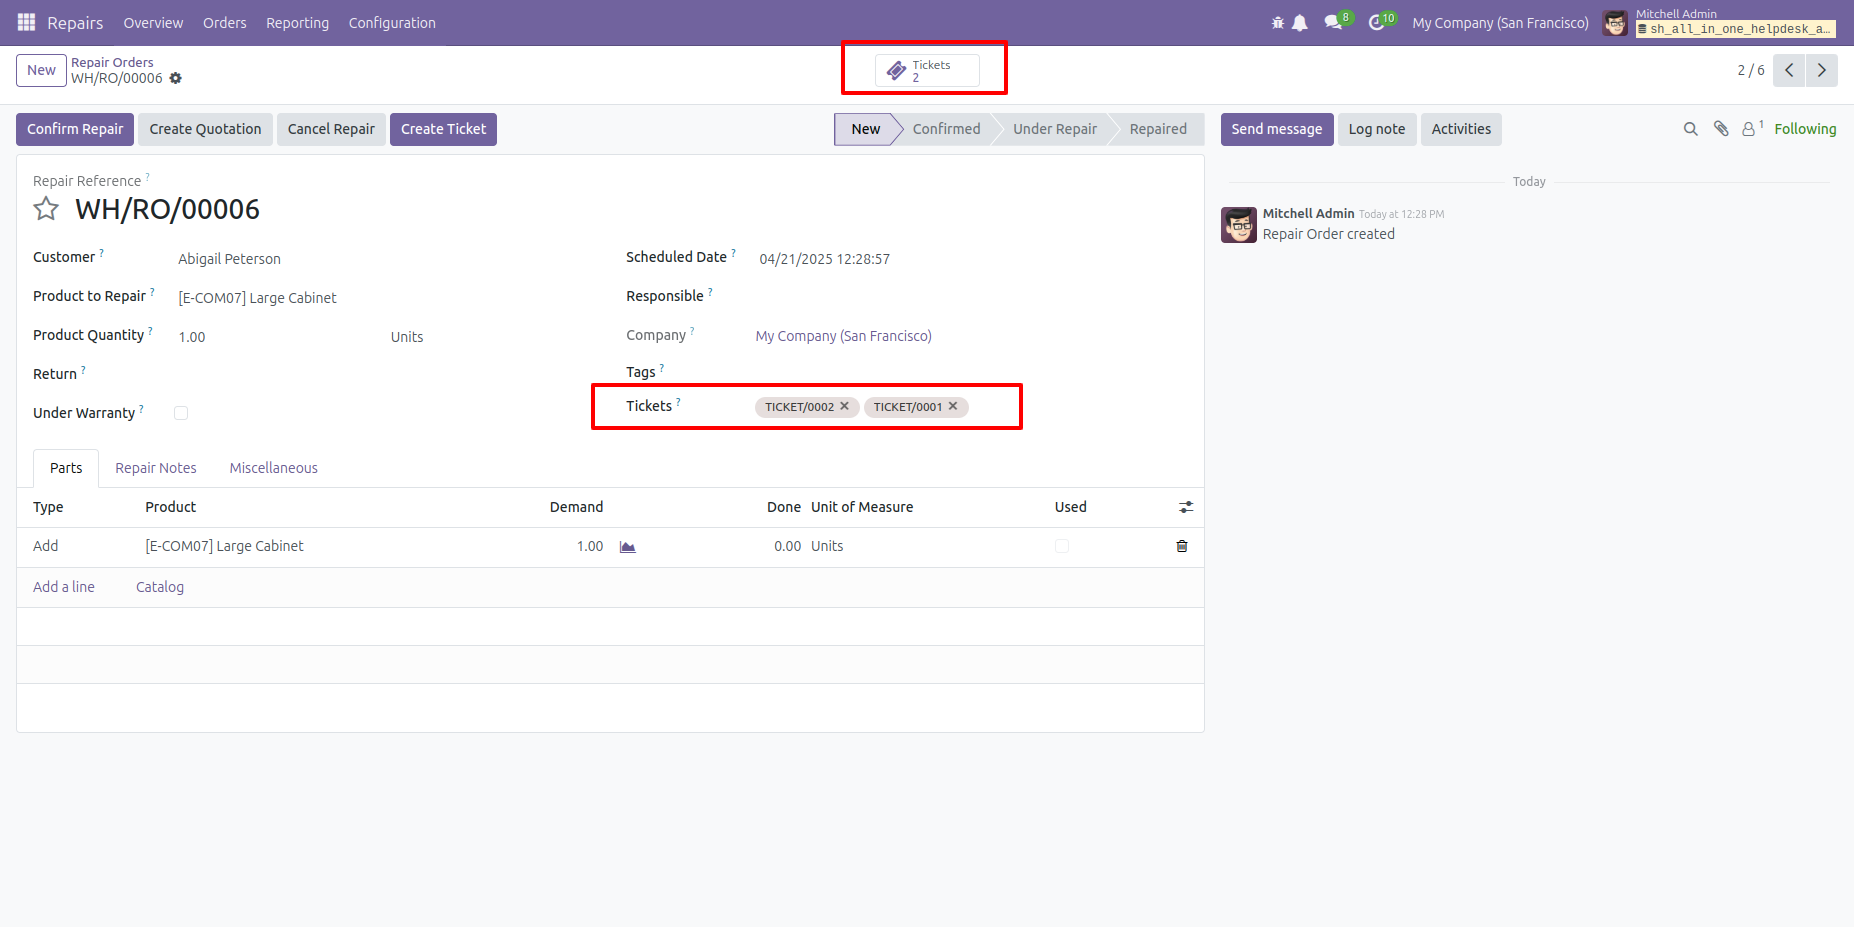Open the Reporting menu

(x=297, y=23)
